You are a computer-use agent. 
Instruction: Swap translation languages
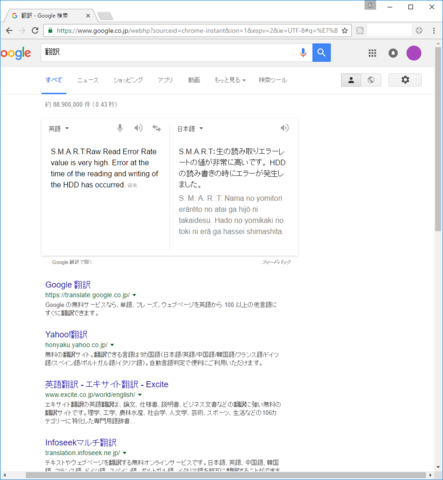(x=157, y=128)
